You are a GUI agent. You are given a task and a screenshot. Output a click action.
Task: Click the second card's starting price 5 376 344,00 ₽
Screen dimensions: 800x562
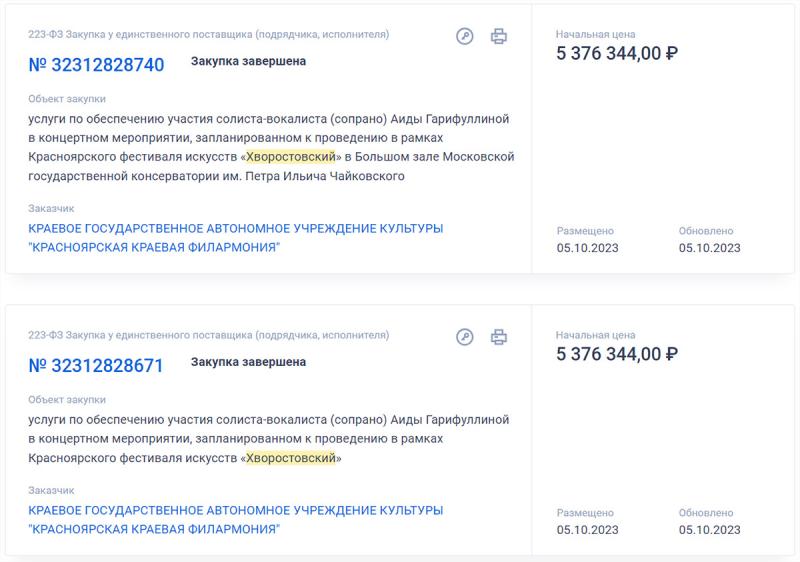(617, 354)
